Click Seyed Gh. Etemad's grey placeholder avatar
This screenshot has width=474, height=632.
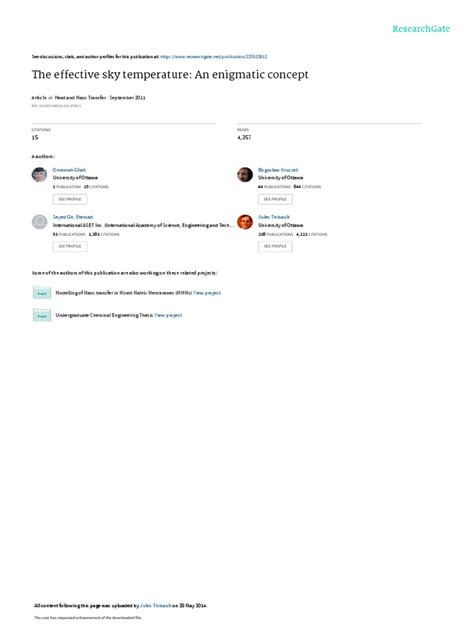(x=40, y=222)
